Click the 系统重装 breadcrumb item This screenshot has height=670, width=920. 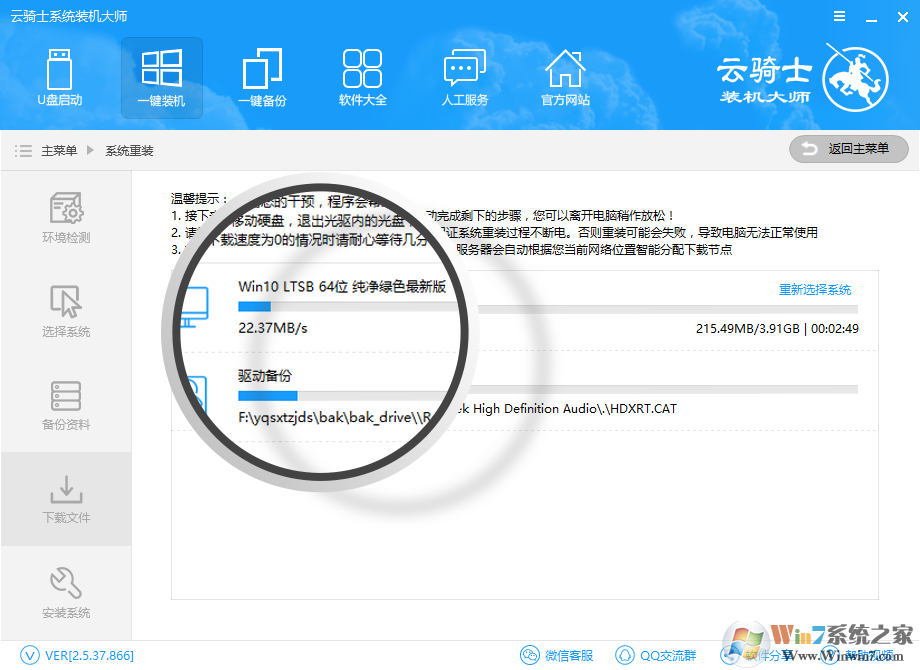tap(129, 150)
